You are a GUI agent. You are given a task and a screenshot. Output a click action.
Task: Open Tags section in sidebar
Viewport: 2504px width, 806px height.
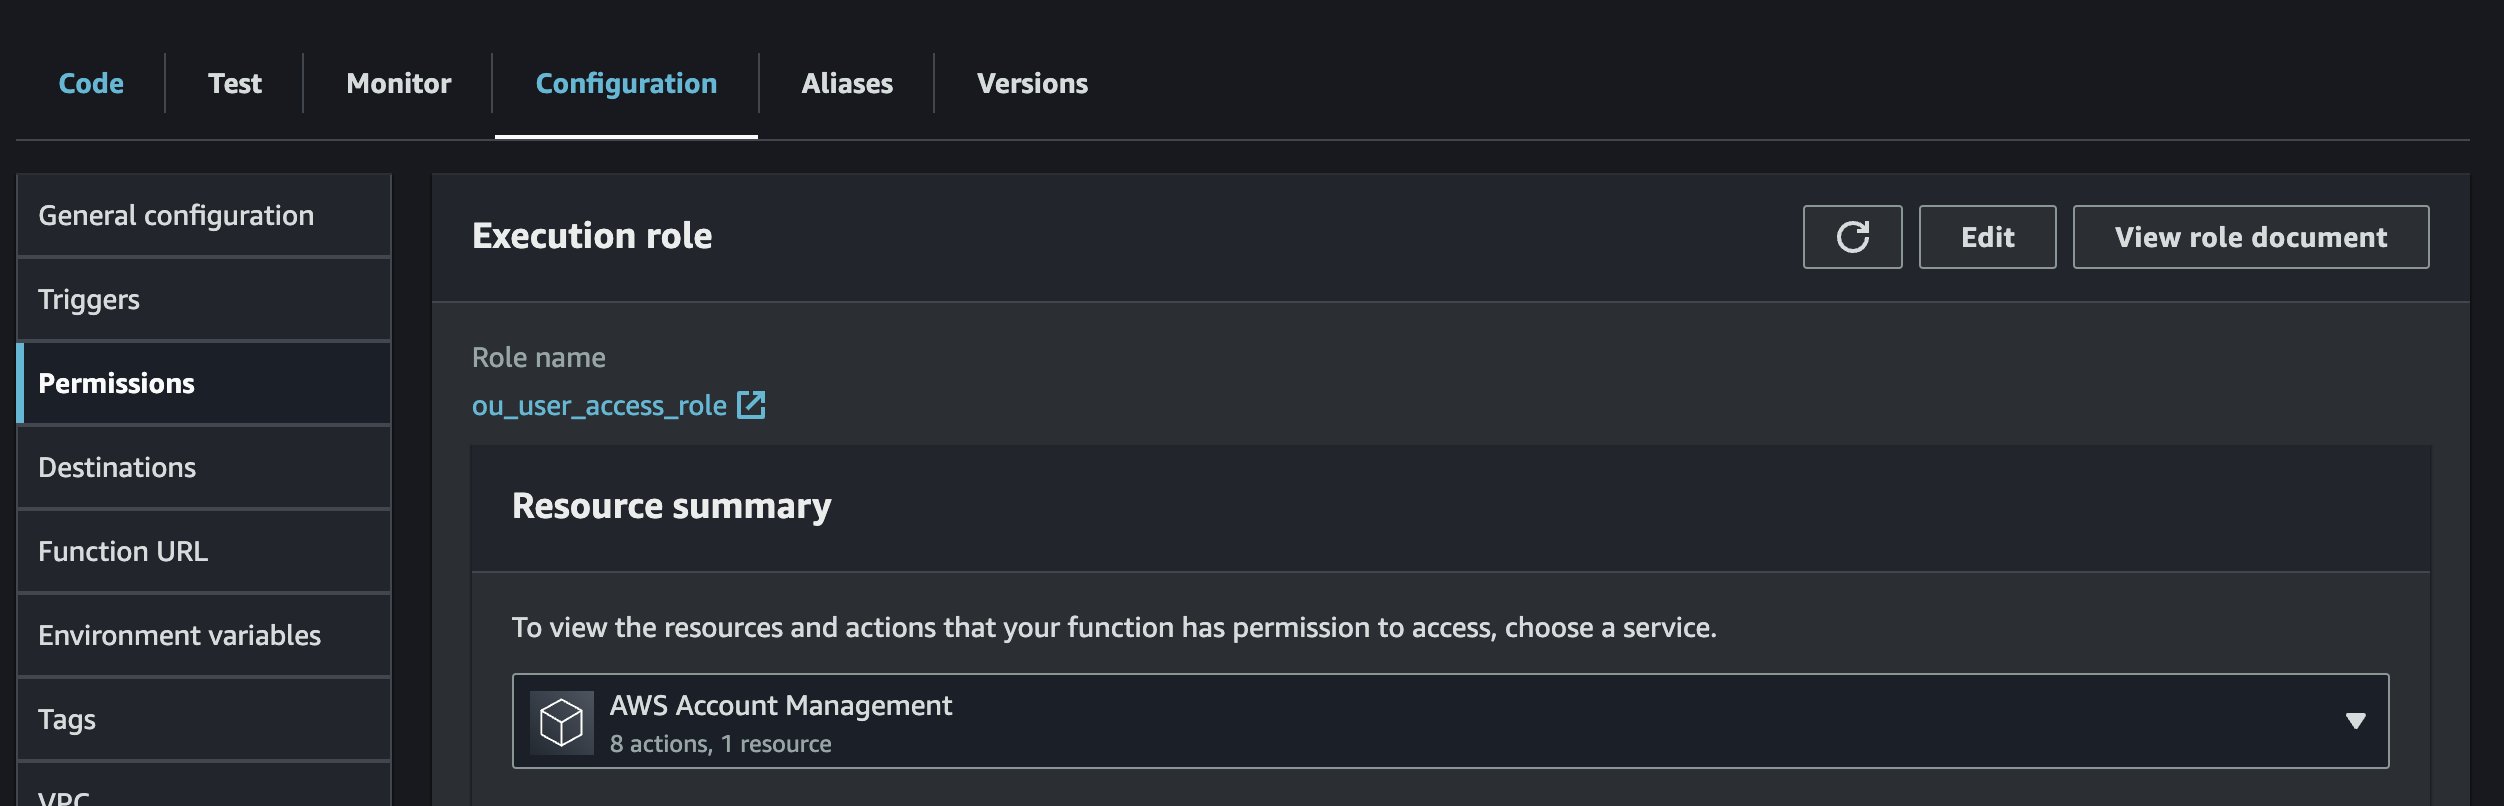[204, 719]
